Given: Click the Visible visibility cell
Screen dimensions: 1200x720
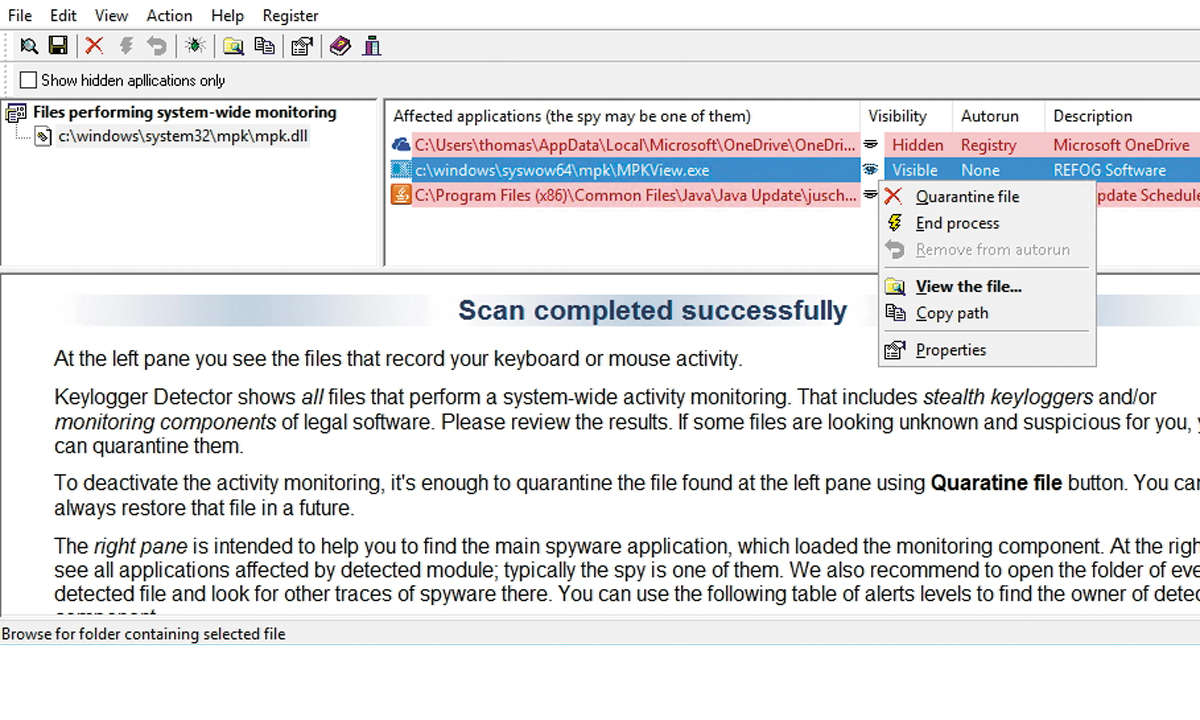Looking at the screenshot, I should click(x=915, y=170).
